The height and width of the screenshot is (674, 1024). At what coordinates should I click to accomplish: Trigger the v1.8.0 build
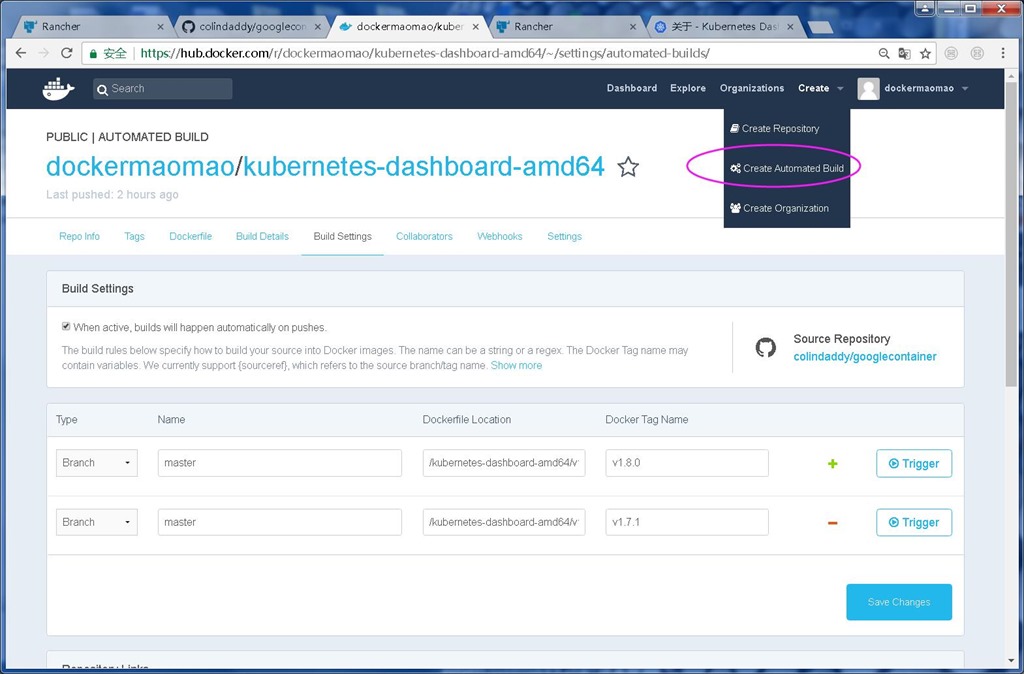[914, 463]
